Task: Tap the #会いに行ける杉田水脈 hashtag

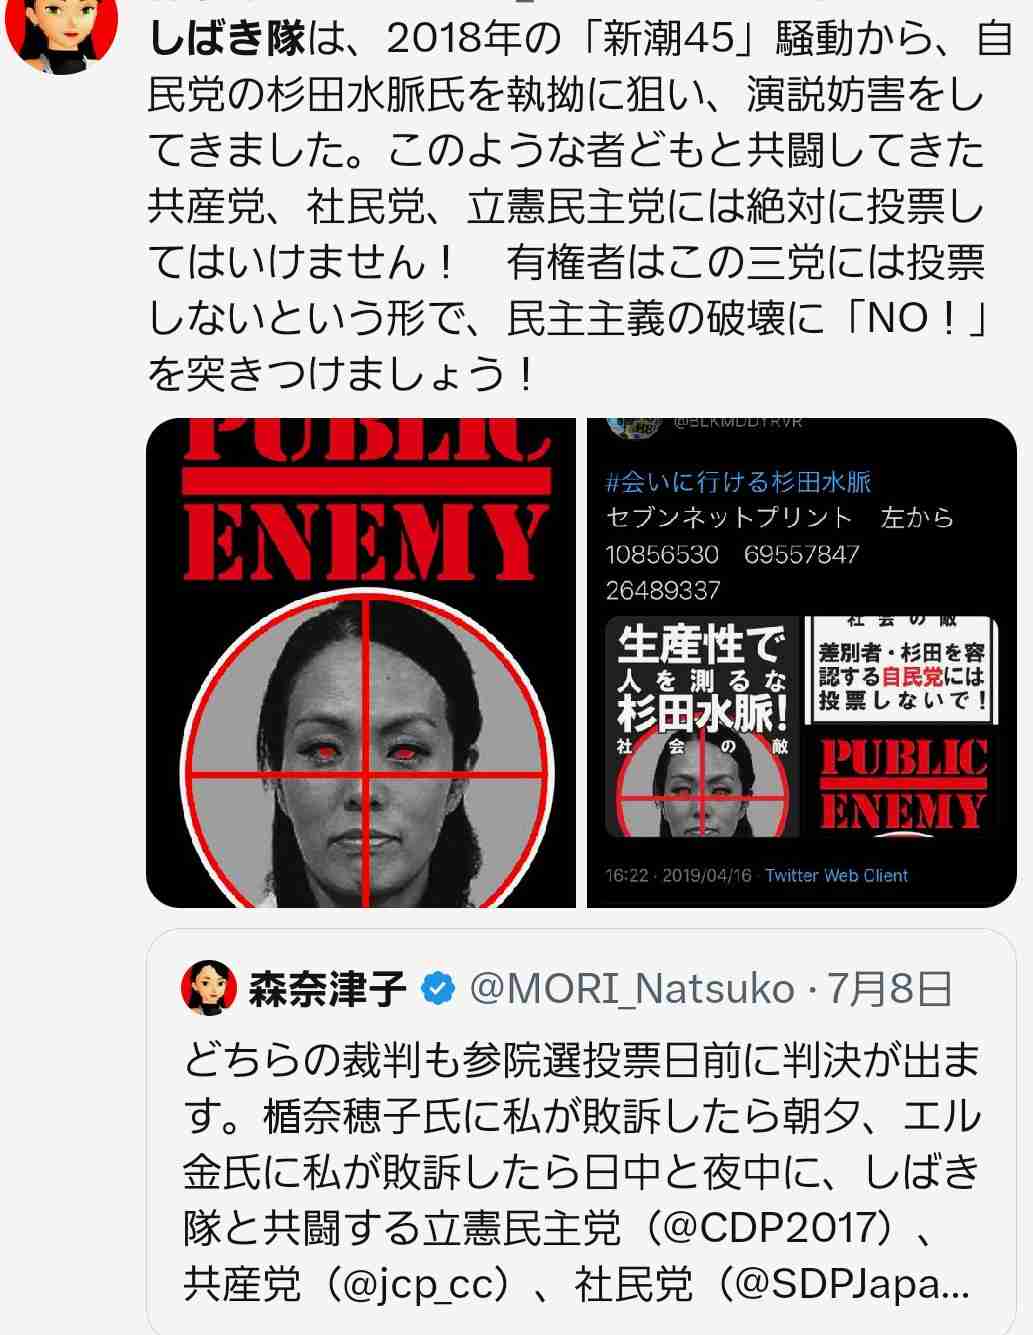Action: pyautogui.click(x=738, y=483)
